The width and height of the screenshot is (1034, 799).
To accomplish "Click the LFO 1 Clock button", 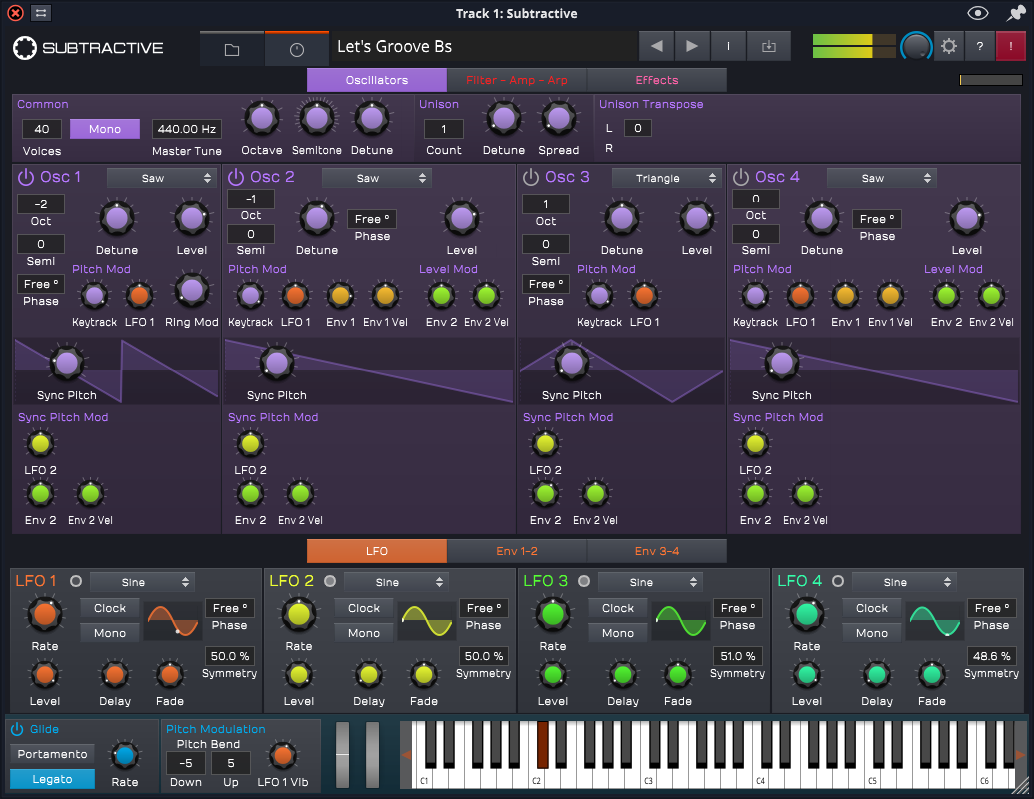I will [x=109, y=608].
